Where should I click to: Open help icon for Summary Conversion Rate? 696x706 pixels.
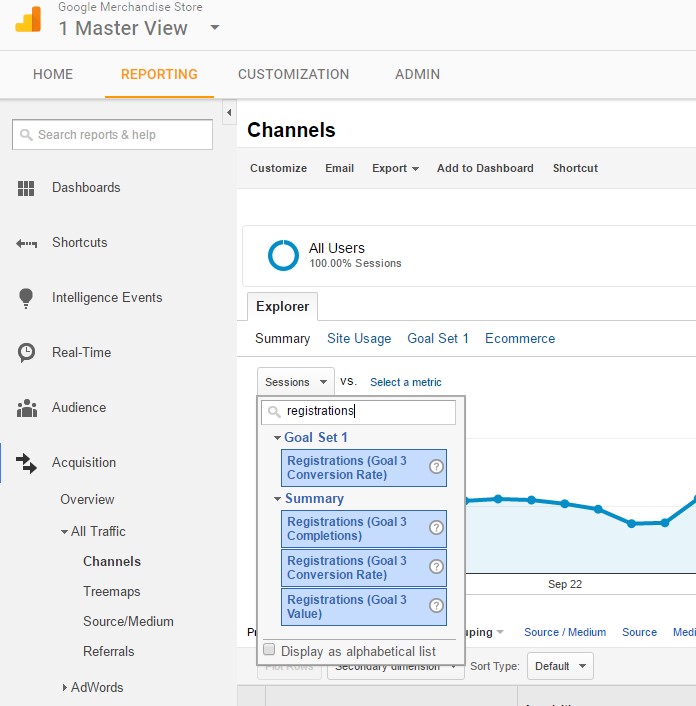coord(436,566)
